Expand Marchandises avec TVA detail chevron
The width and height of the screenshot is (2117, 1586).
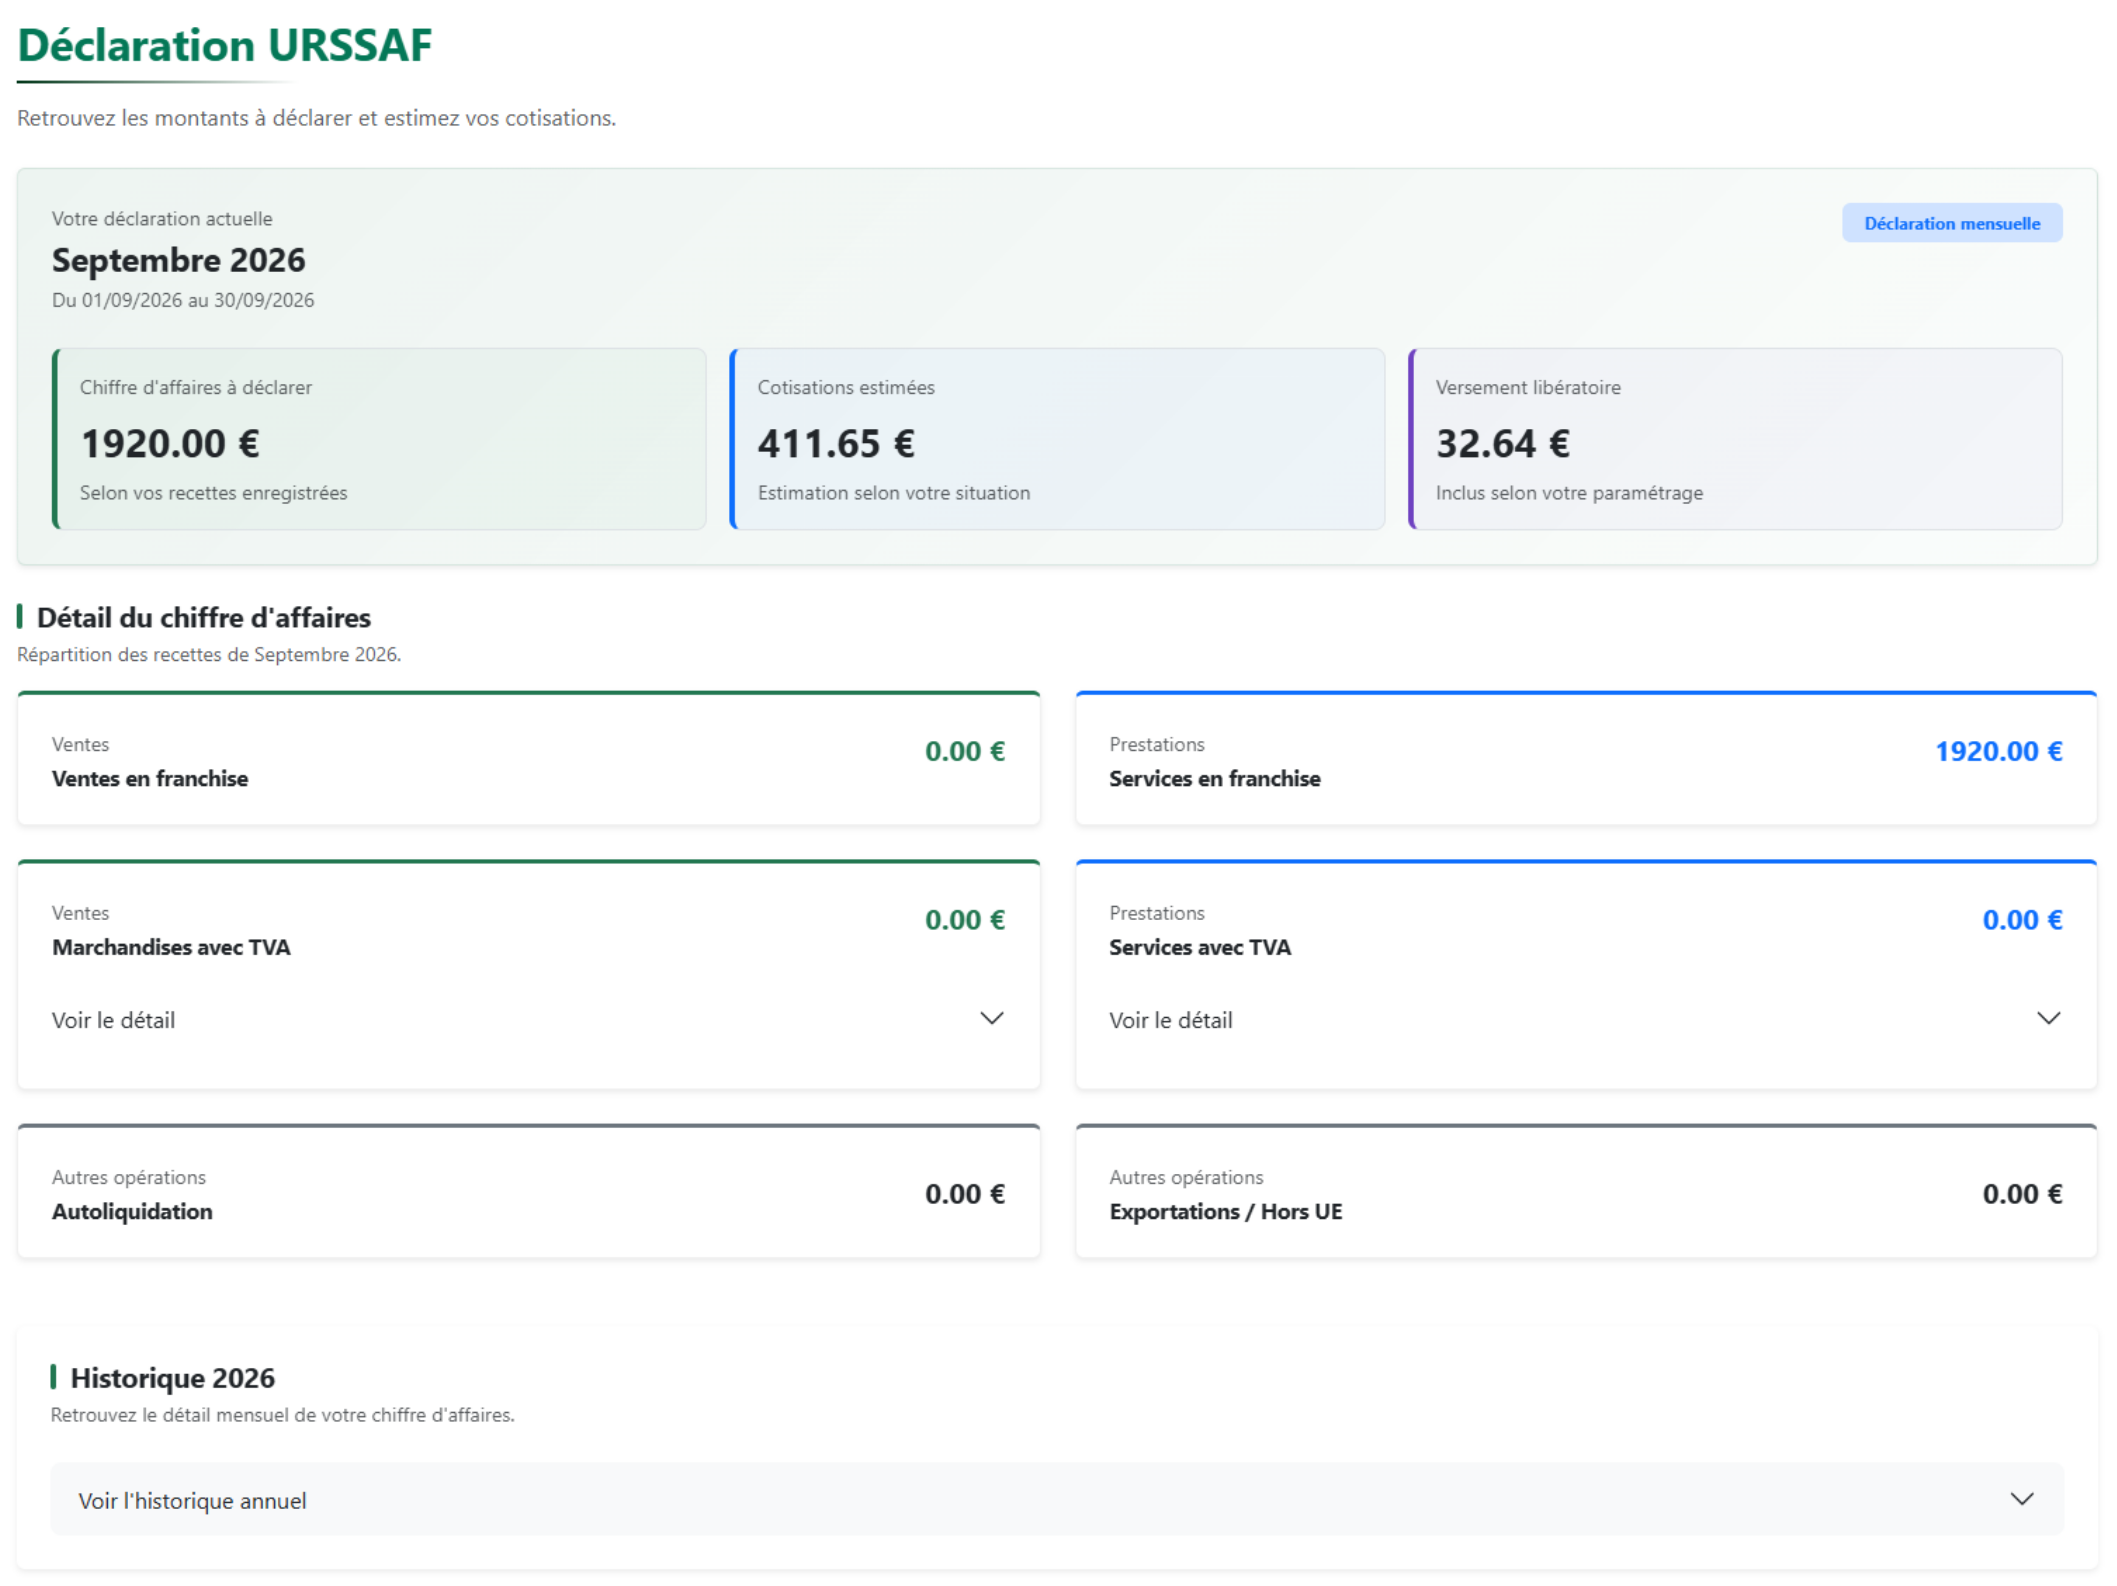click(991, 1019)
